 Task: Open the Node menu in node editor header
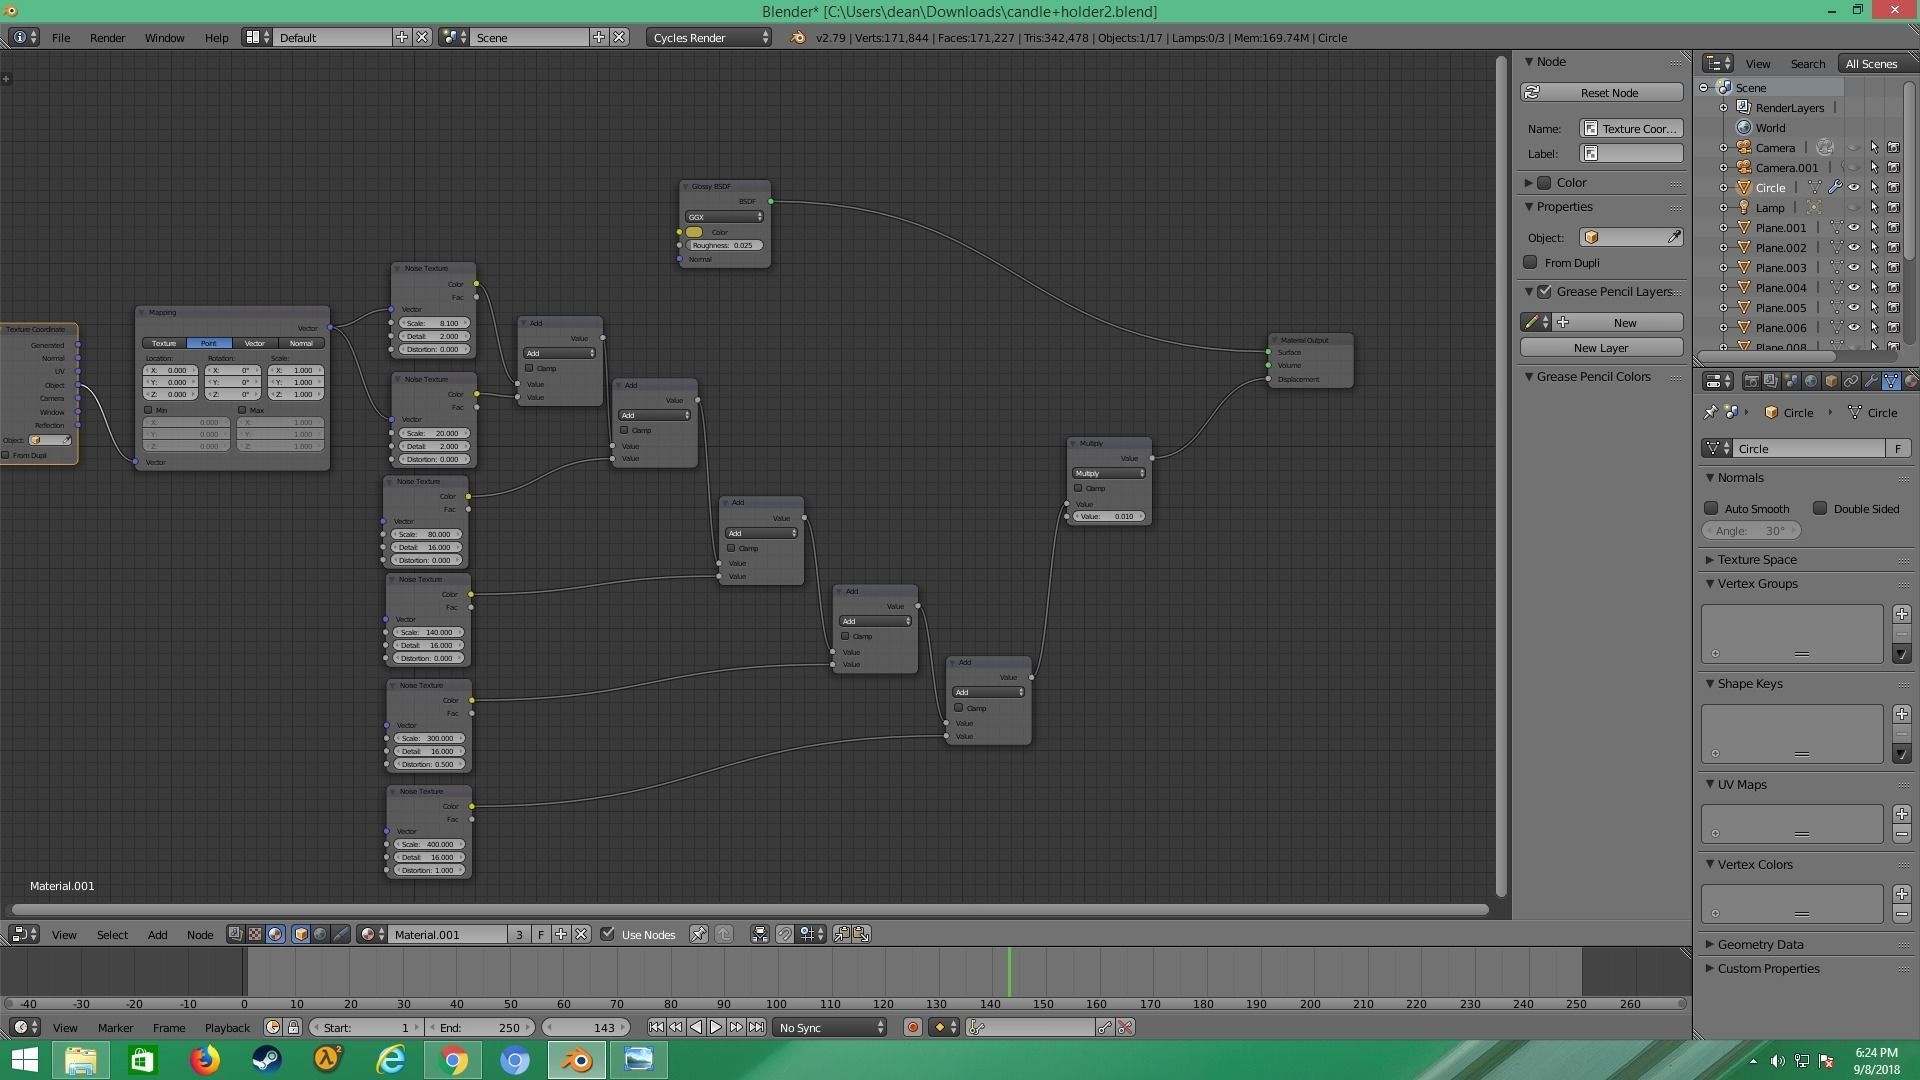pos(199,934)
